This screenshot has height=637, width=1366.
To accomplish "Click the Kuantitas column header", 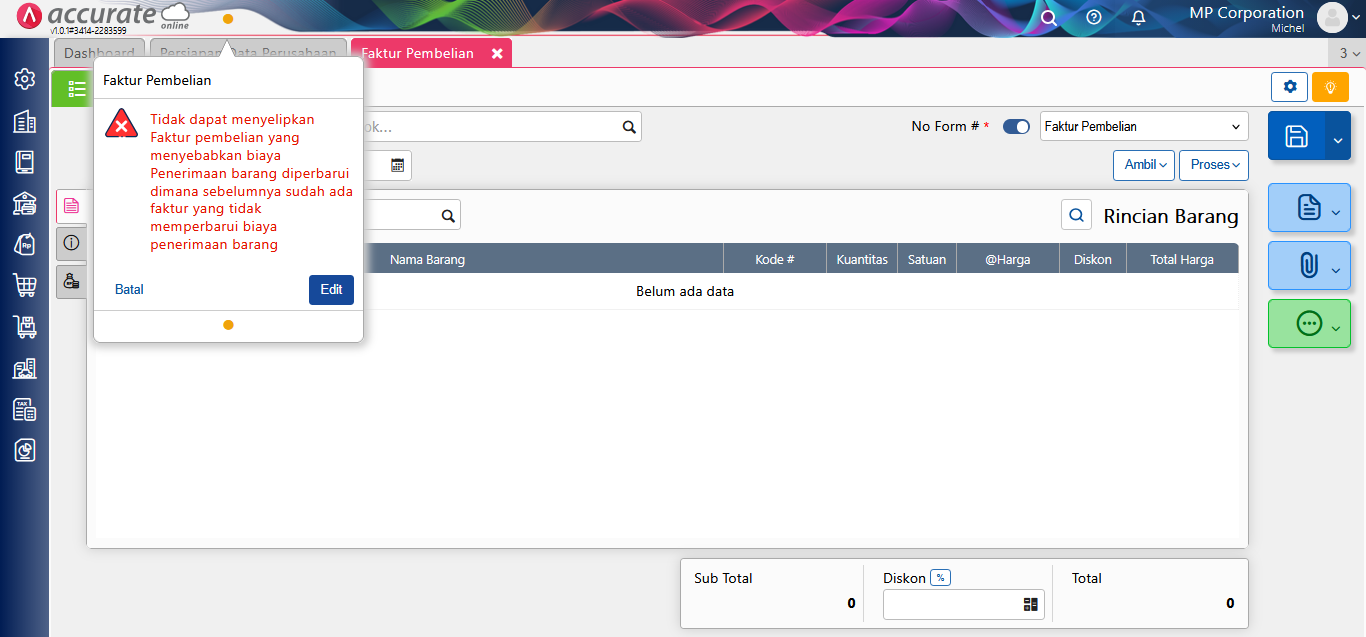I will click(862, 259).
